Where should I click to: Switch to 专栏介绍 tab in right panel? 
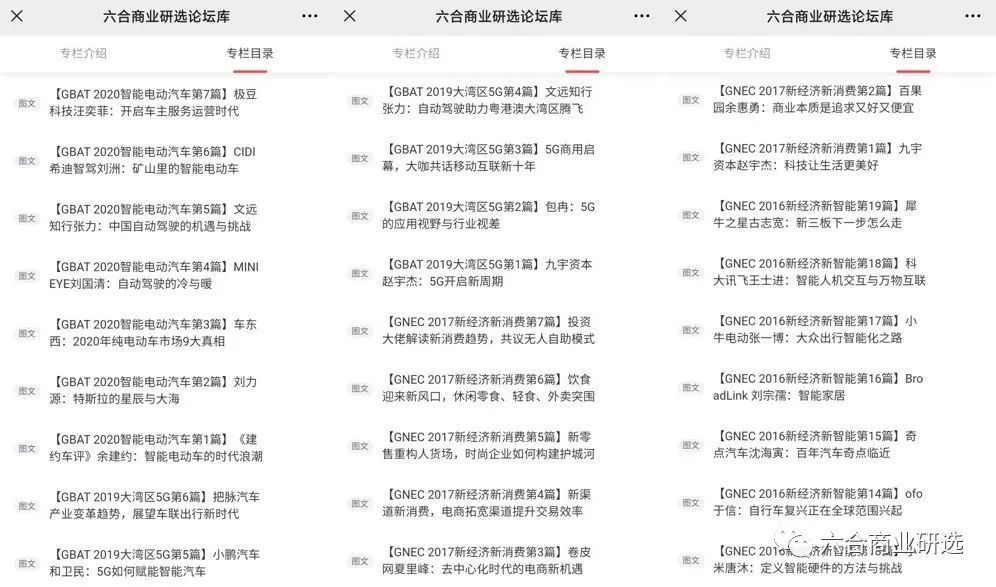(746, 53)
